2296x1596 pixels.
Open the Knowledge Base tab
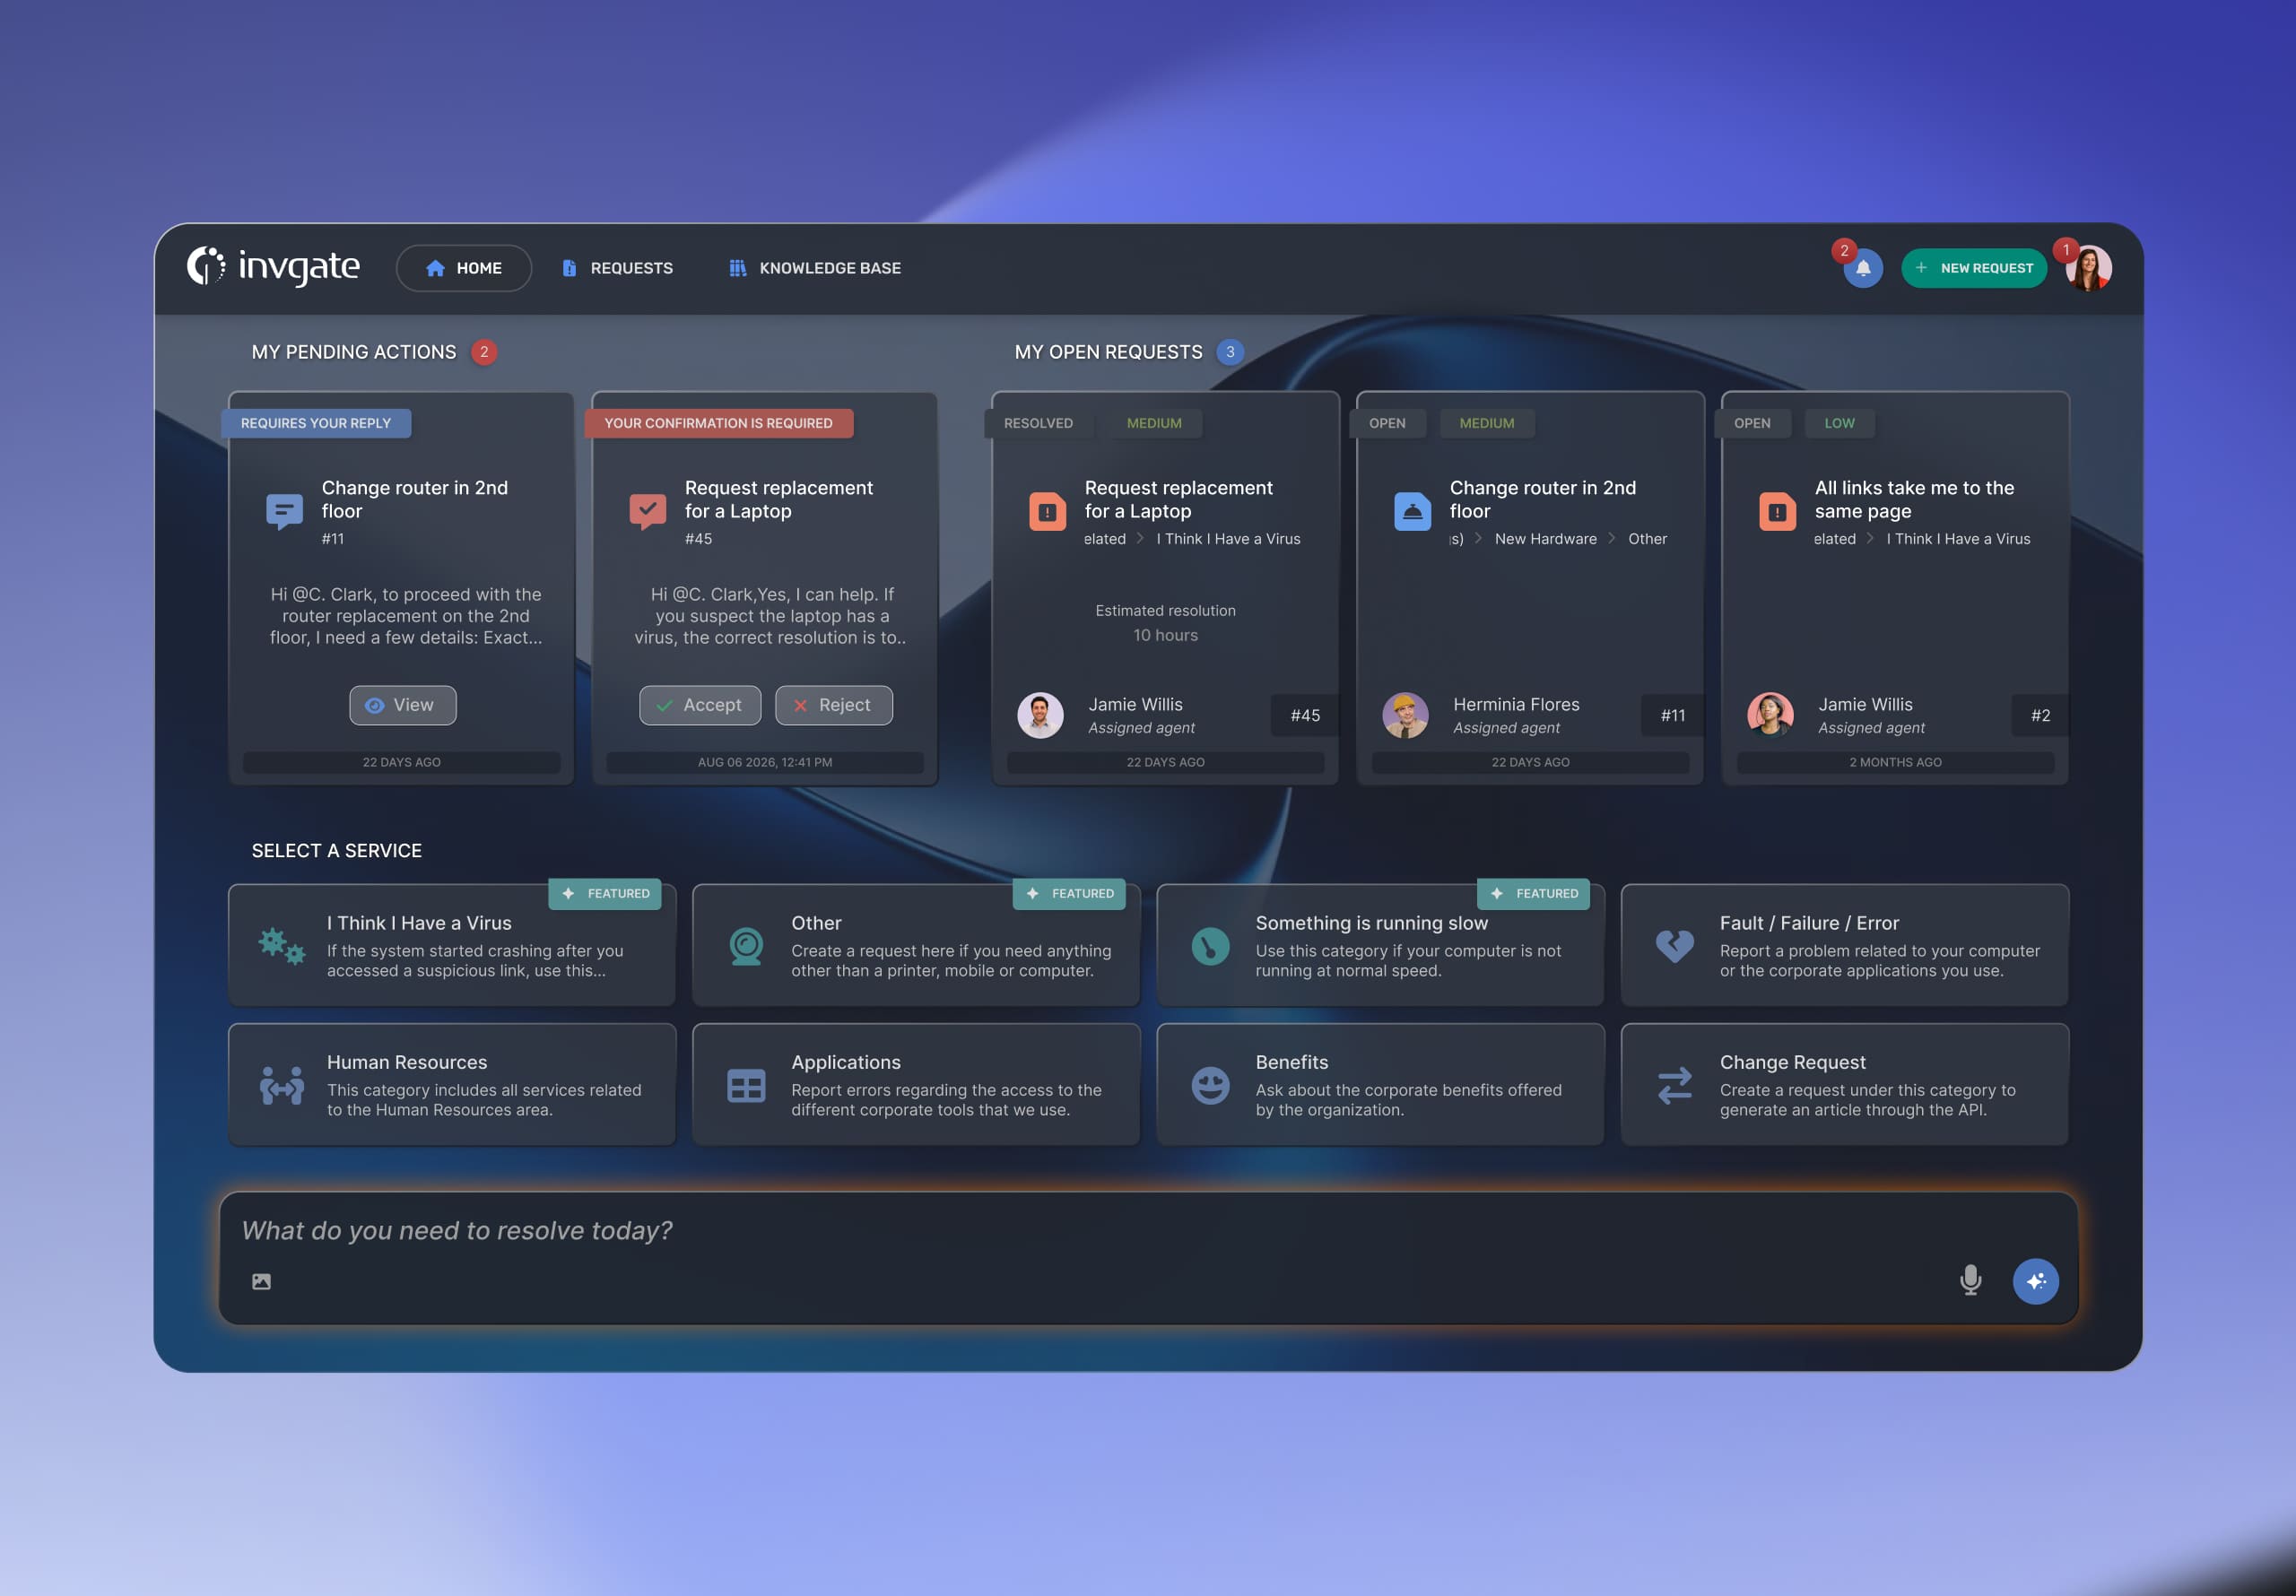(815, 268)
